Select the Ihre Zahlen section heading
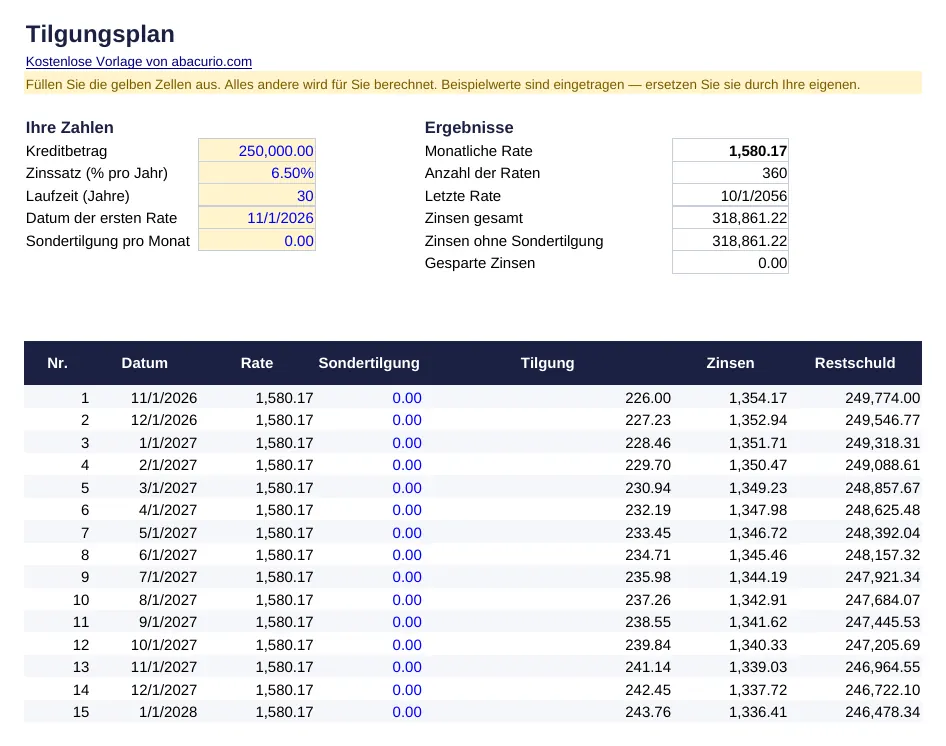 [x=69, y=127]
